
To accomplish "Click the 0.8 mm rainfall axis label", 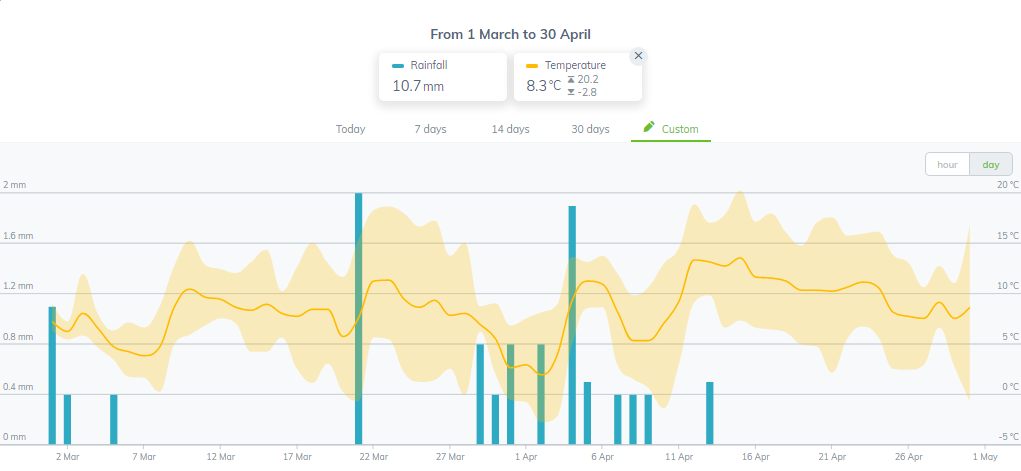I will (18, 337).
